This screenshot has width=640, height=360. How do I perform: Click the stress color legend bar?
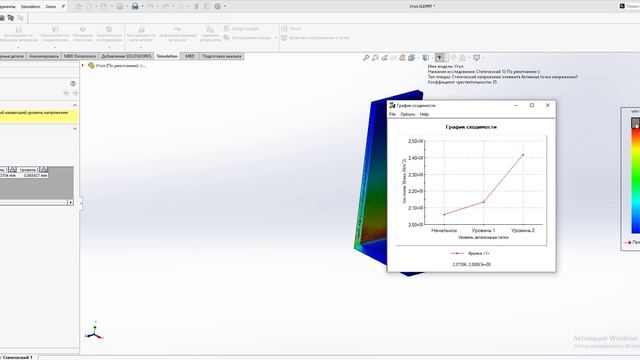click(x=636, y=181)
